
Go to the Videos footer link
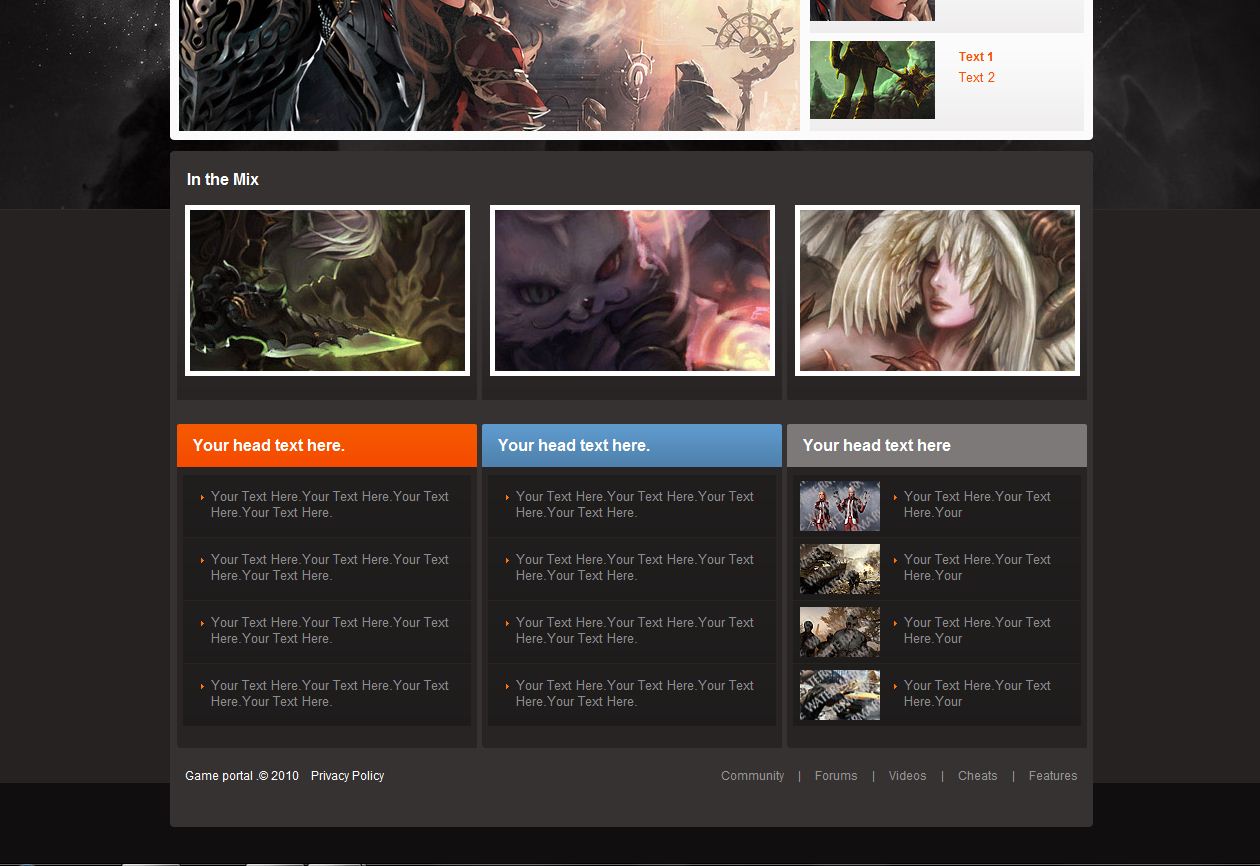tap(907, 776)
